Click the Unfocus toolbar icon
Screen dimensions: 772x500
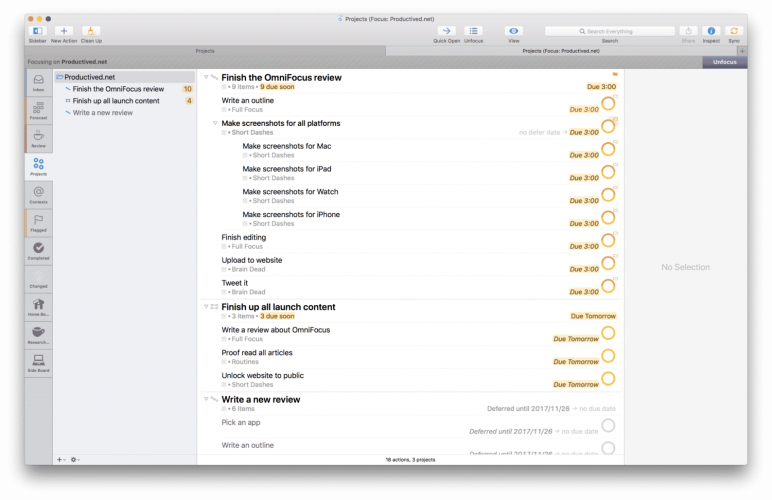(473, 31)
